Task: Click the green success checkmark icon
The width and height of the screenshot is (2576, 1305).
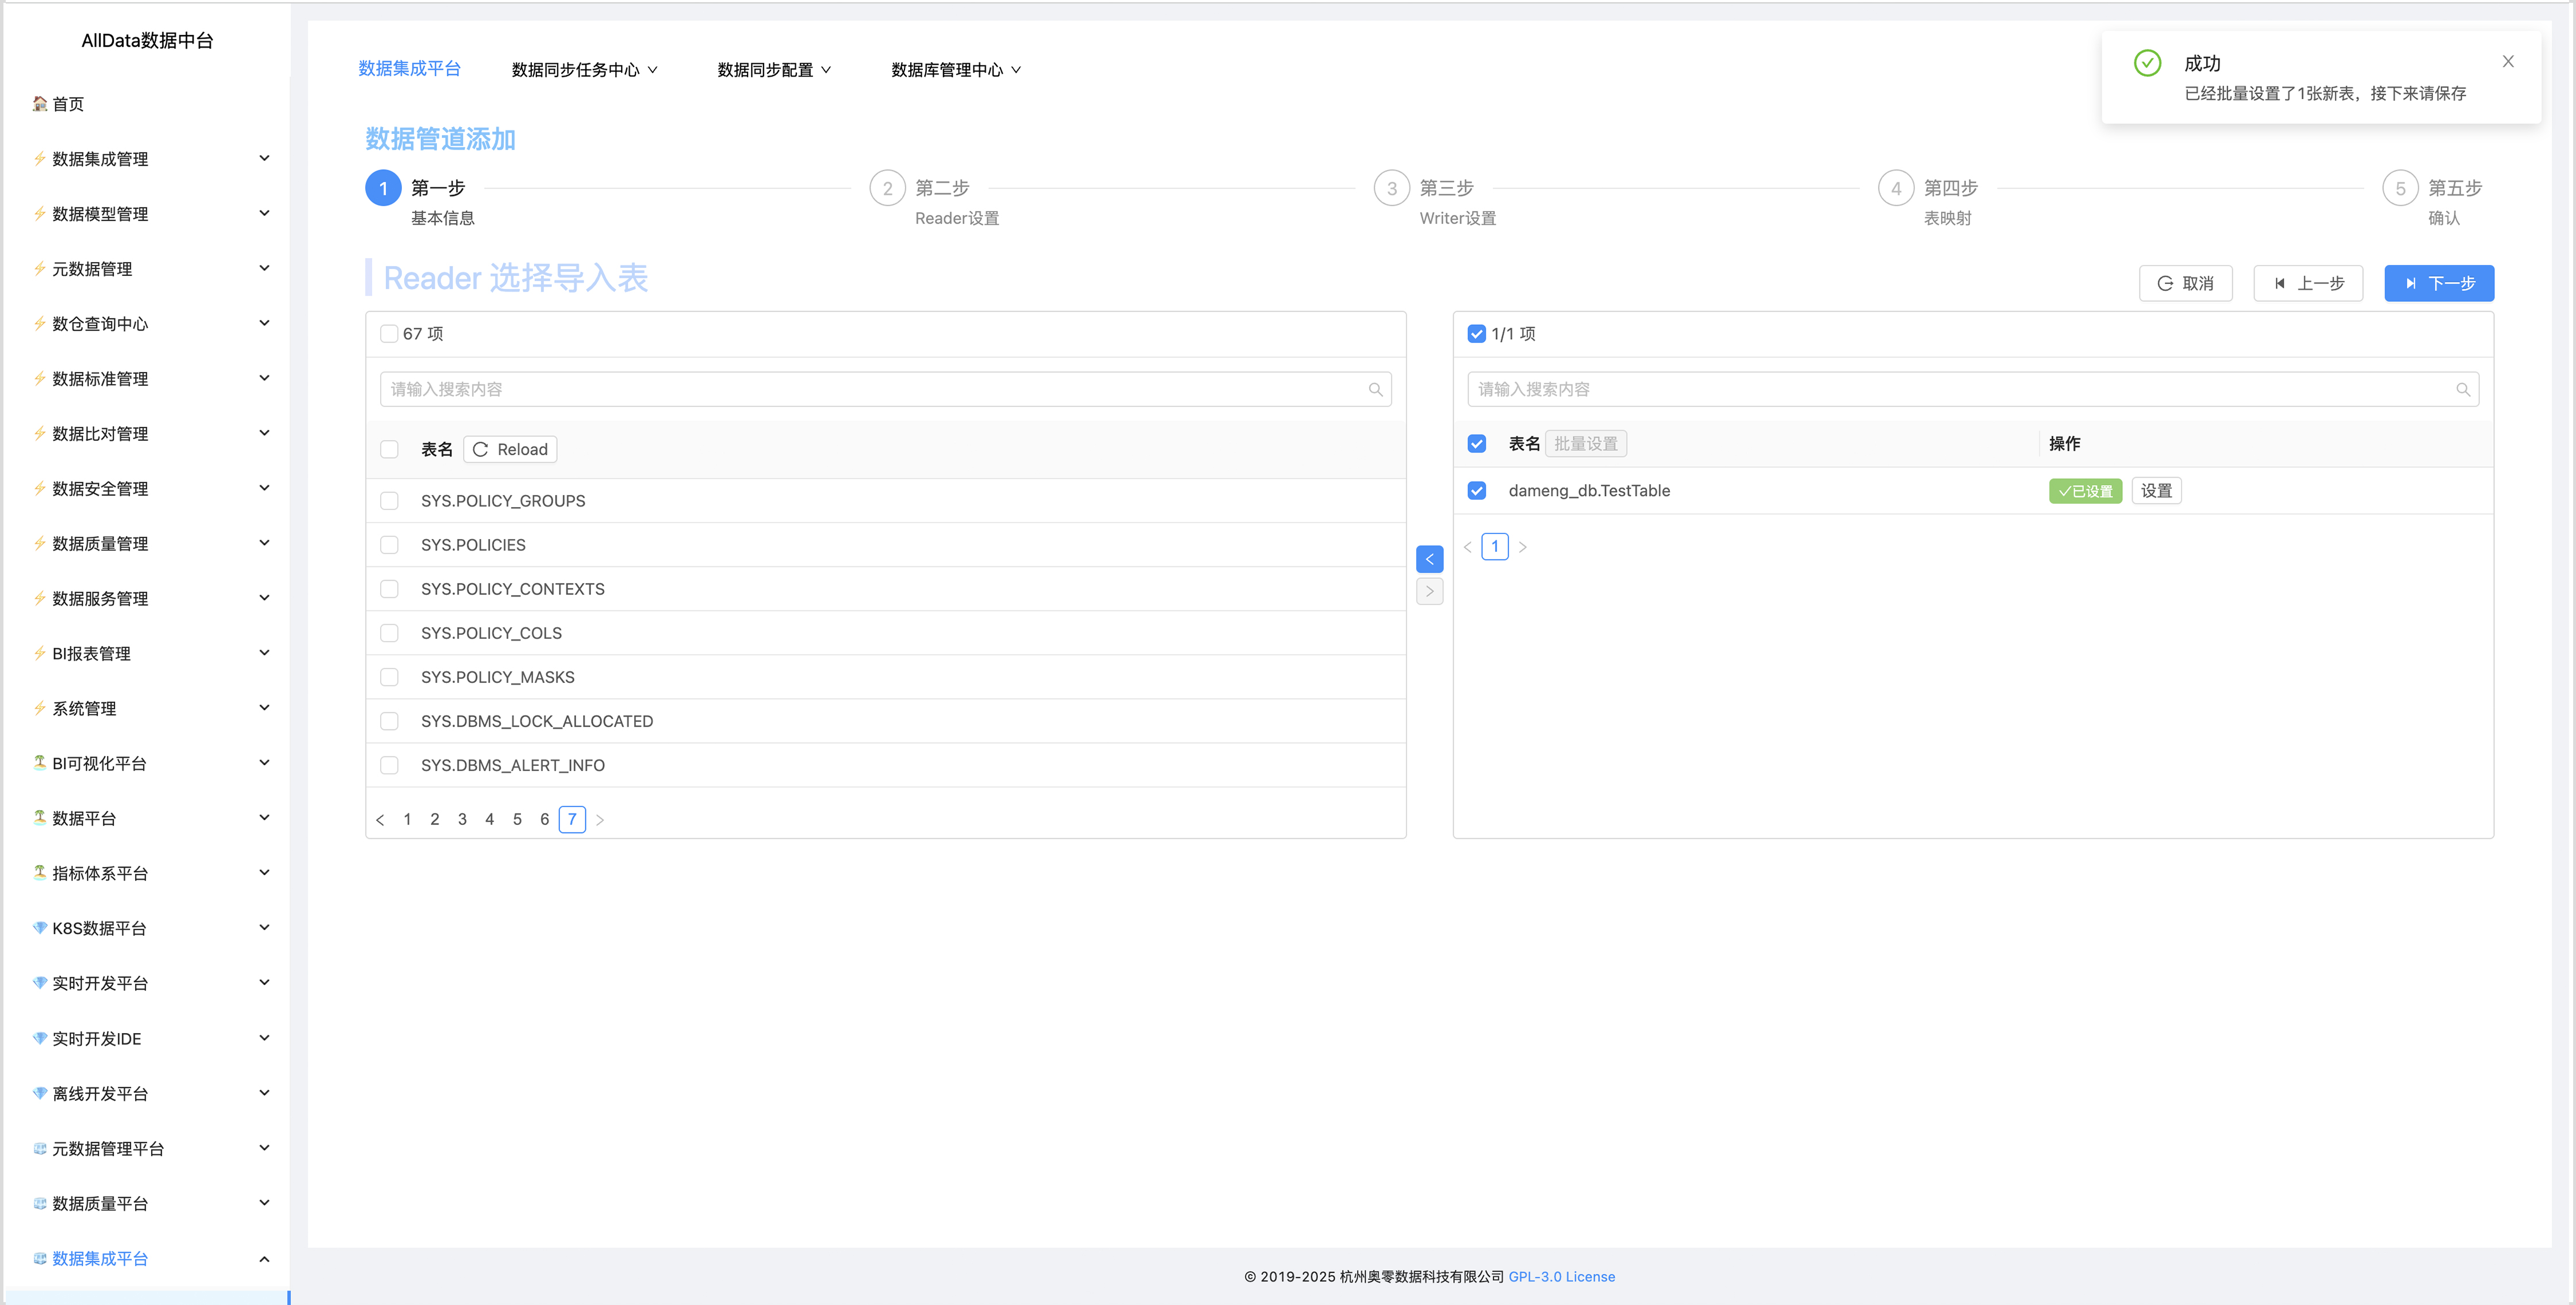Action: point(2147,63)
